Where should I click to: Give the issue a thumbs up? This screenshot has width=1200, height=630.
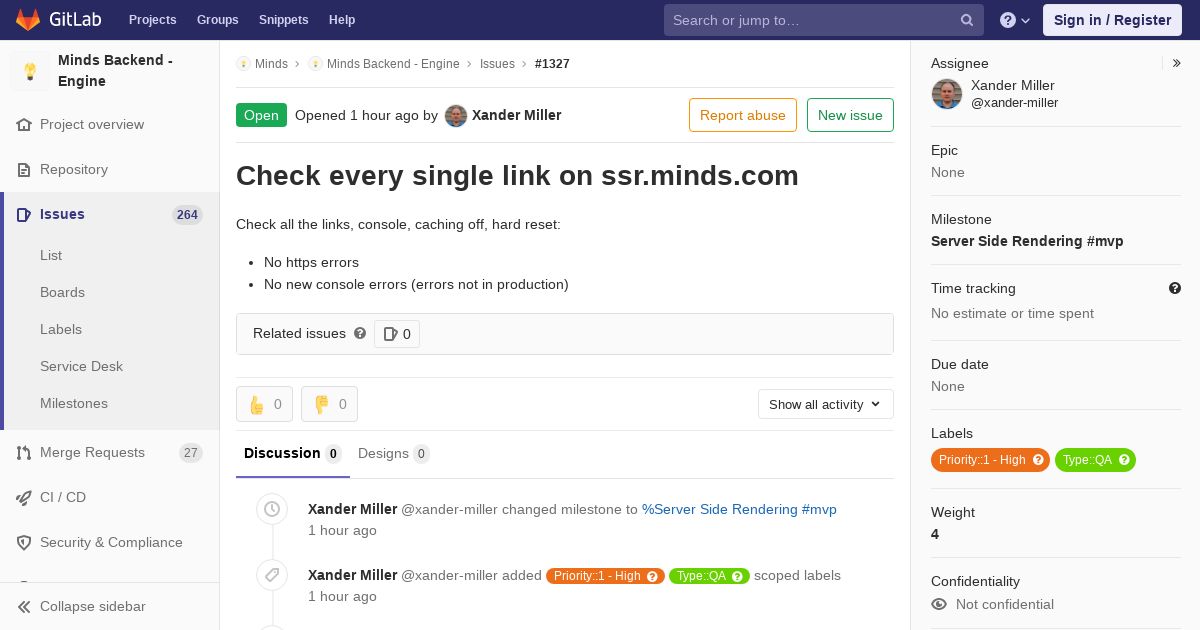coord(264,404)
